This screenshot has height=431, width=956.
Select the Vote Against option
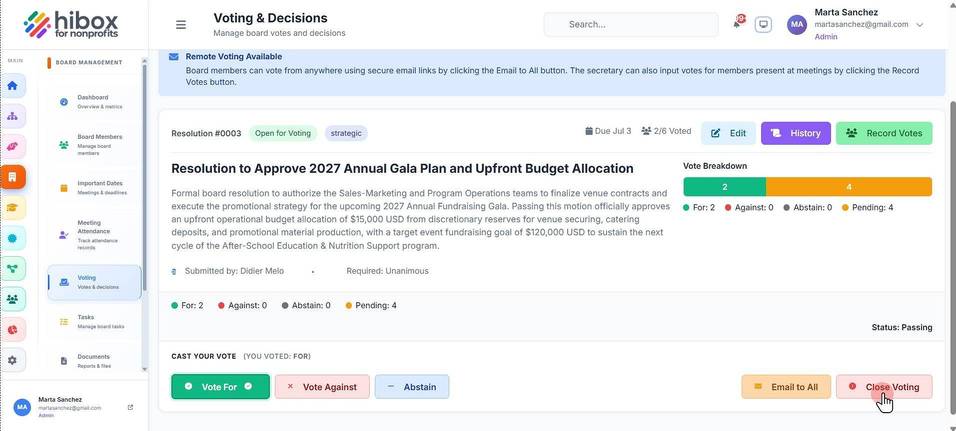click(x=322, y=386)
